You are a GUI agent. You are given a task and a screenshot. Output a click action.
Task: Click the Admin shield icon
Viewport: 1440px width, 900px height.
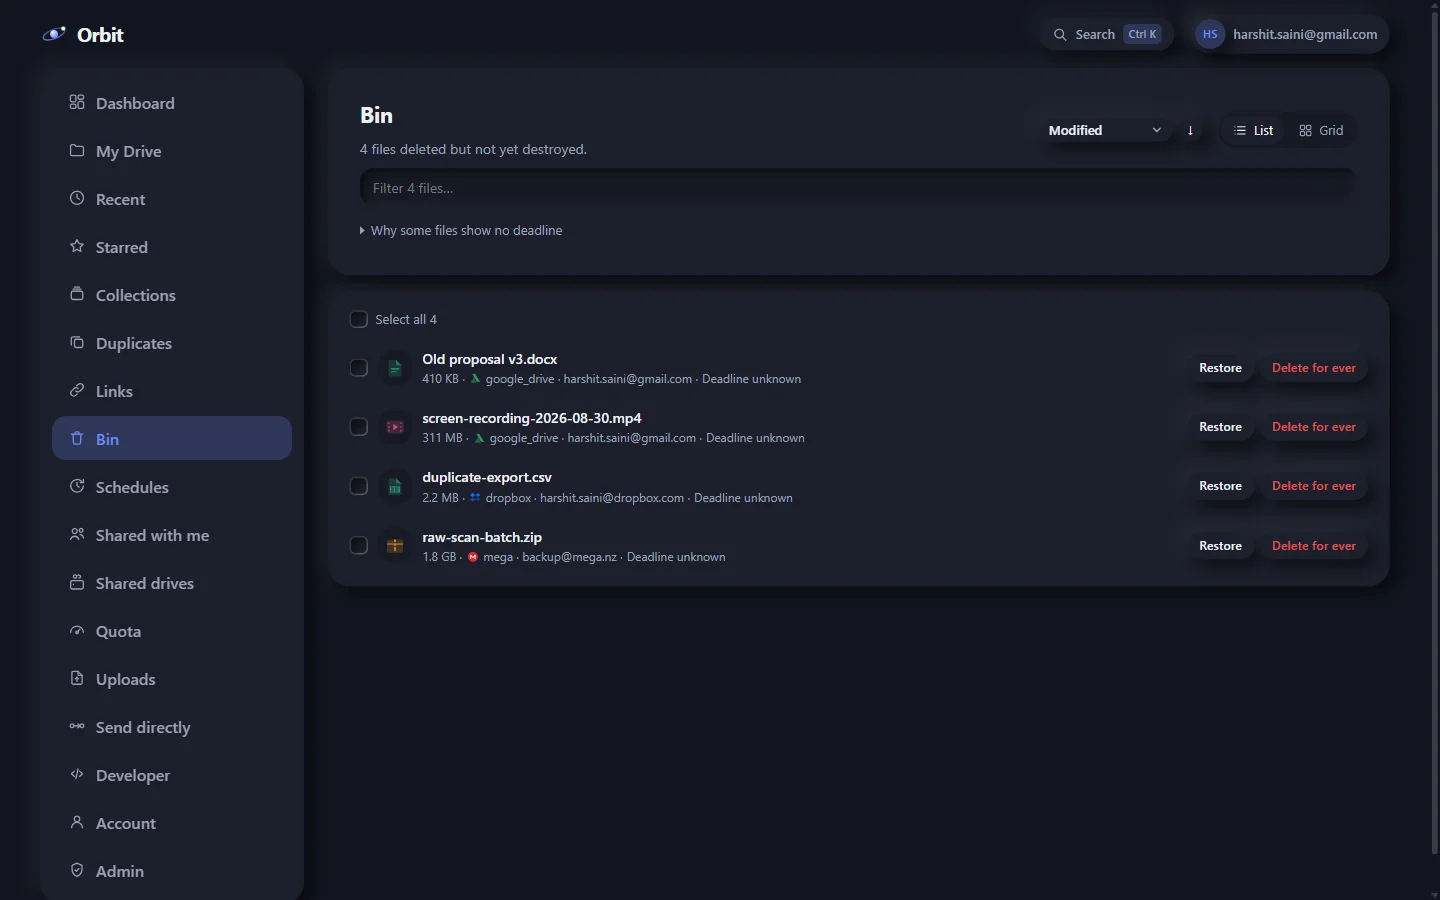(77, 870)
